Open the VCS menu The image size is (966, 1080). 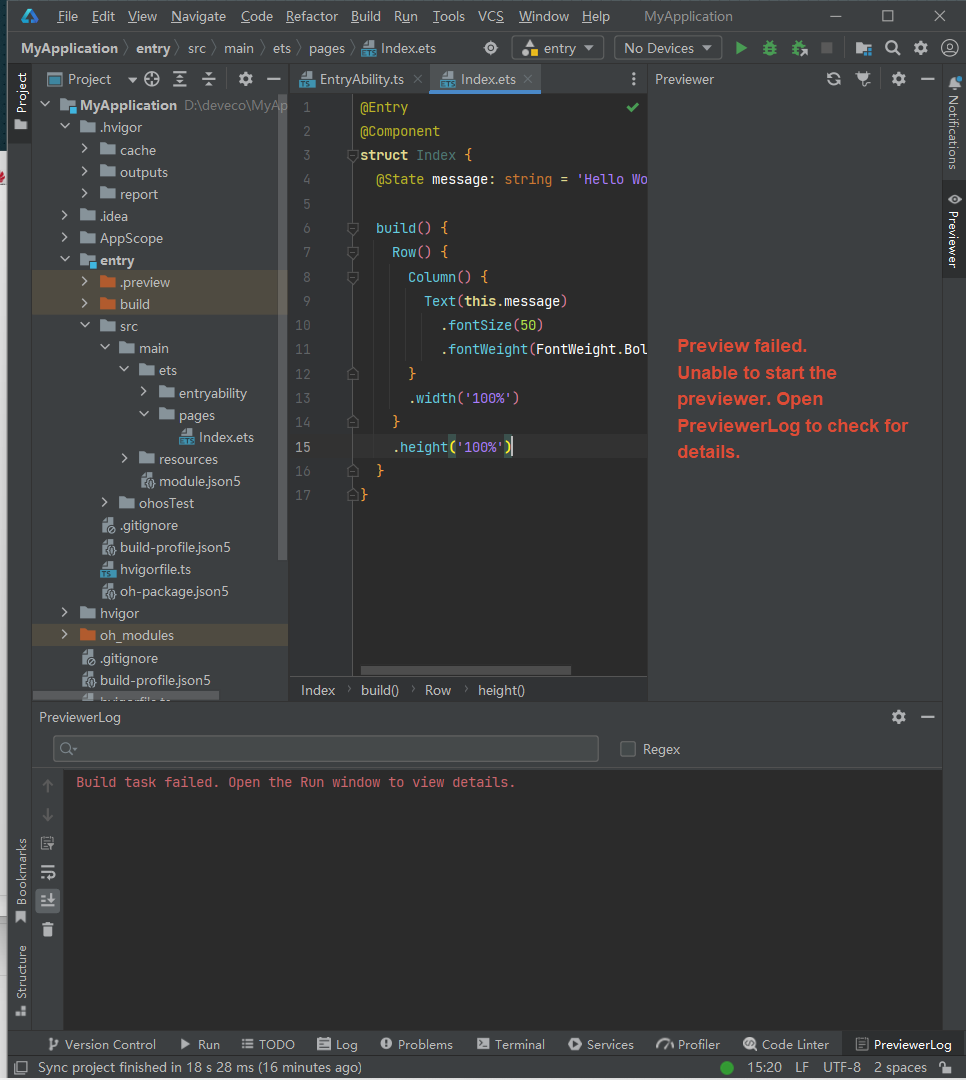click(x=491, y=16)
